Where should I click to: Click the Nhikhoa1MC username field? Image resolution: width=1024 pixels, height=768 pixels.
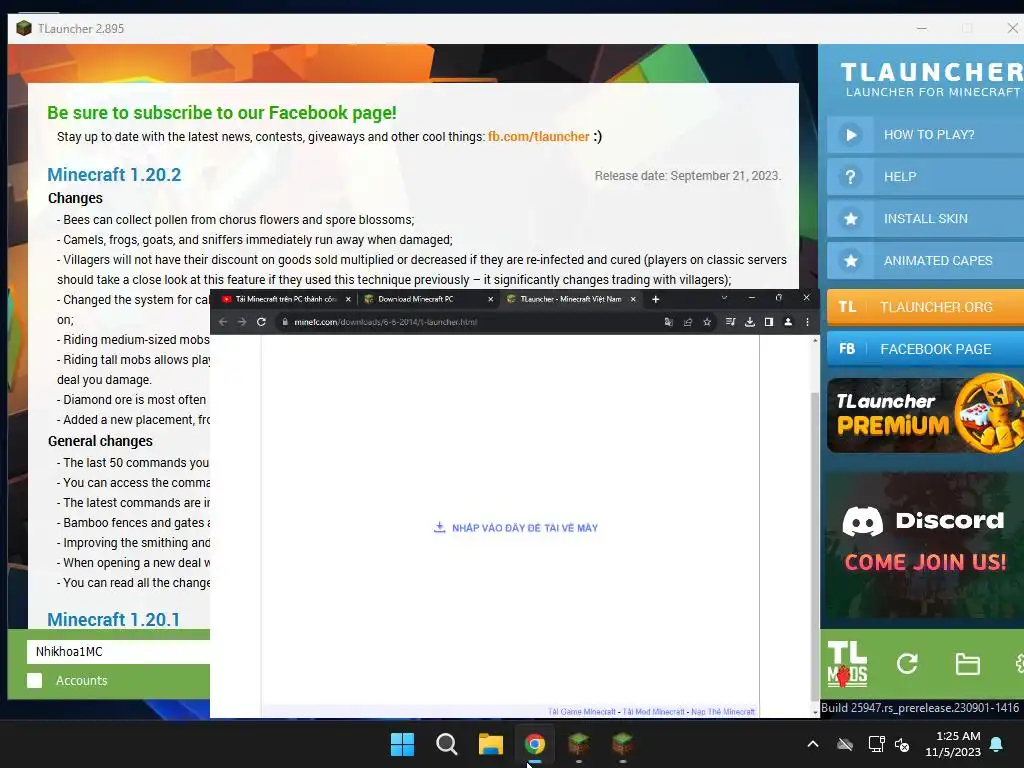[x=118, y=651]
